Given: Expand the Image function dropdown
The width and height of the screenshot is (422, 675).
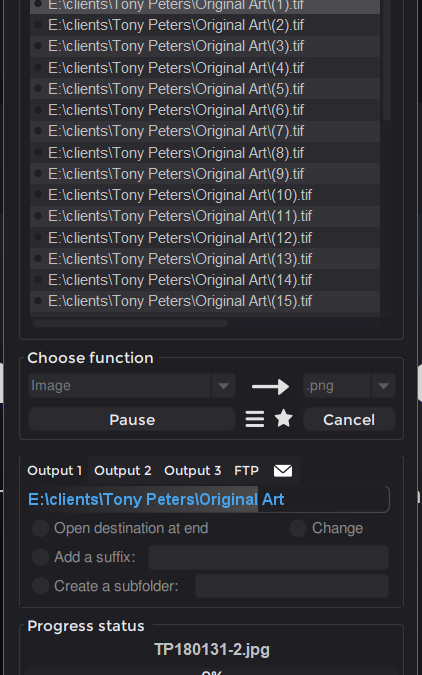Looking at the screenshot, I should [223, 386].
